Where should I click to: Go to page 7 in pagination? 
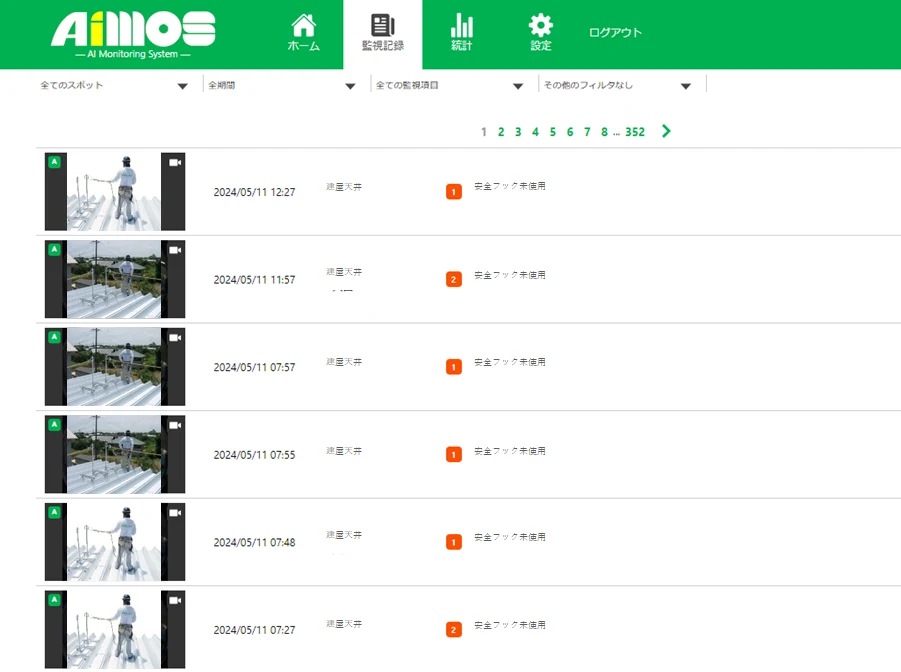click(x=587, y=132)
